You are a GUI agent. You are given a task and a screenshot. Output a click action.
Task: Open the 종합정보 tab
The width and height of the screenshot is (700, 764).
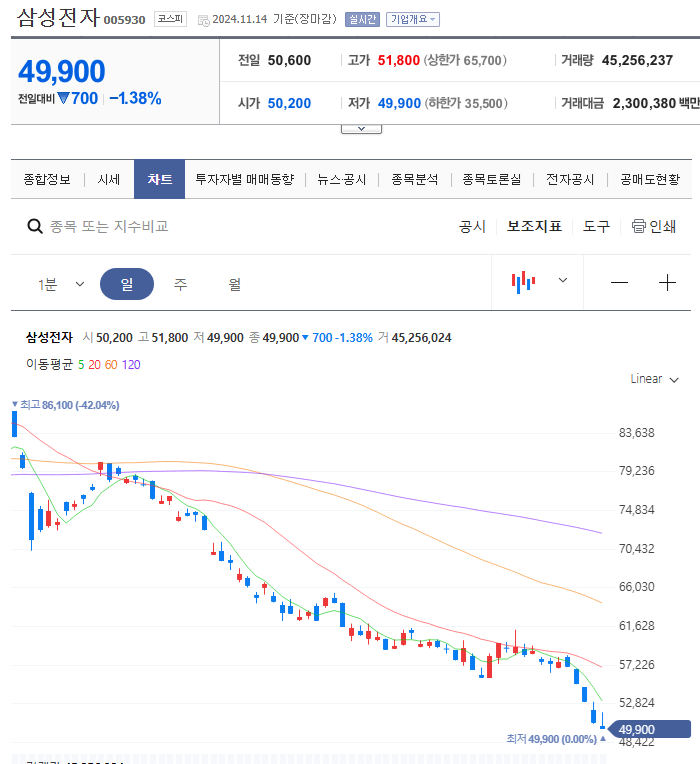[x=47, y=179]
